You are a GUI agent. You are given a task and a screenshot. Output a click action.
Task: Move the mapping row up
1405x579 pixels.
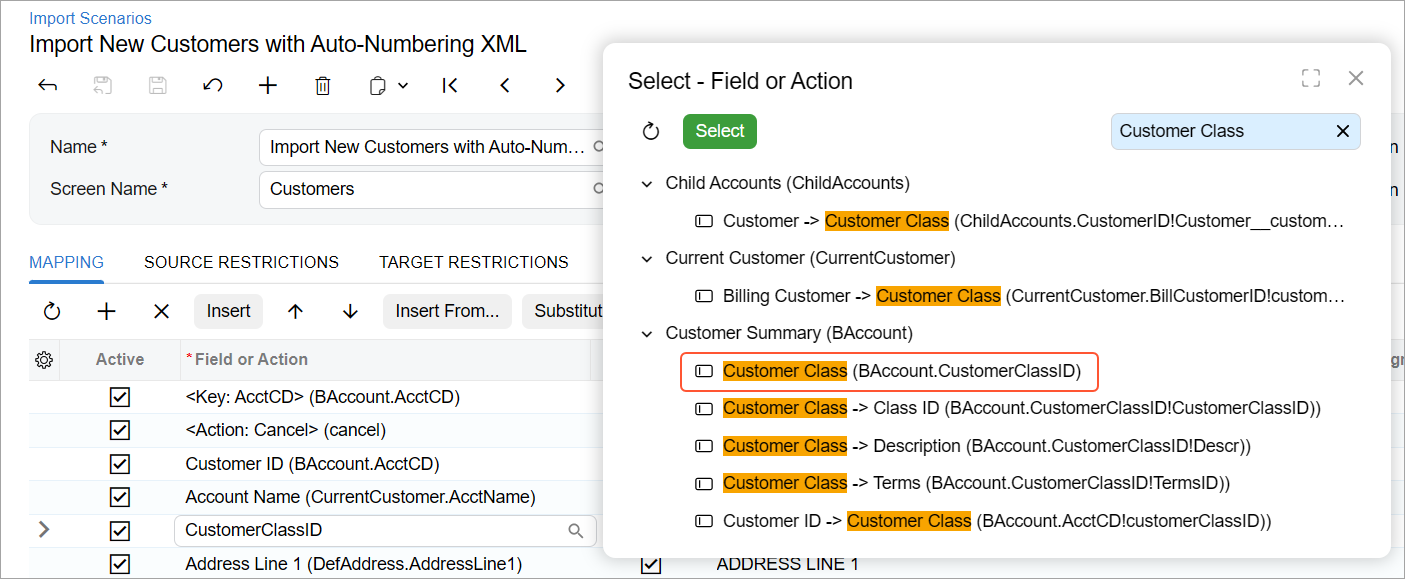coord(295,311)
